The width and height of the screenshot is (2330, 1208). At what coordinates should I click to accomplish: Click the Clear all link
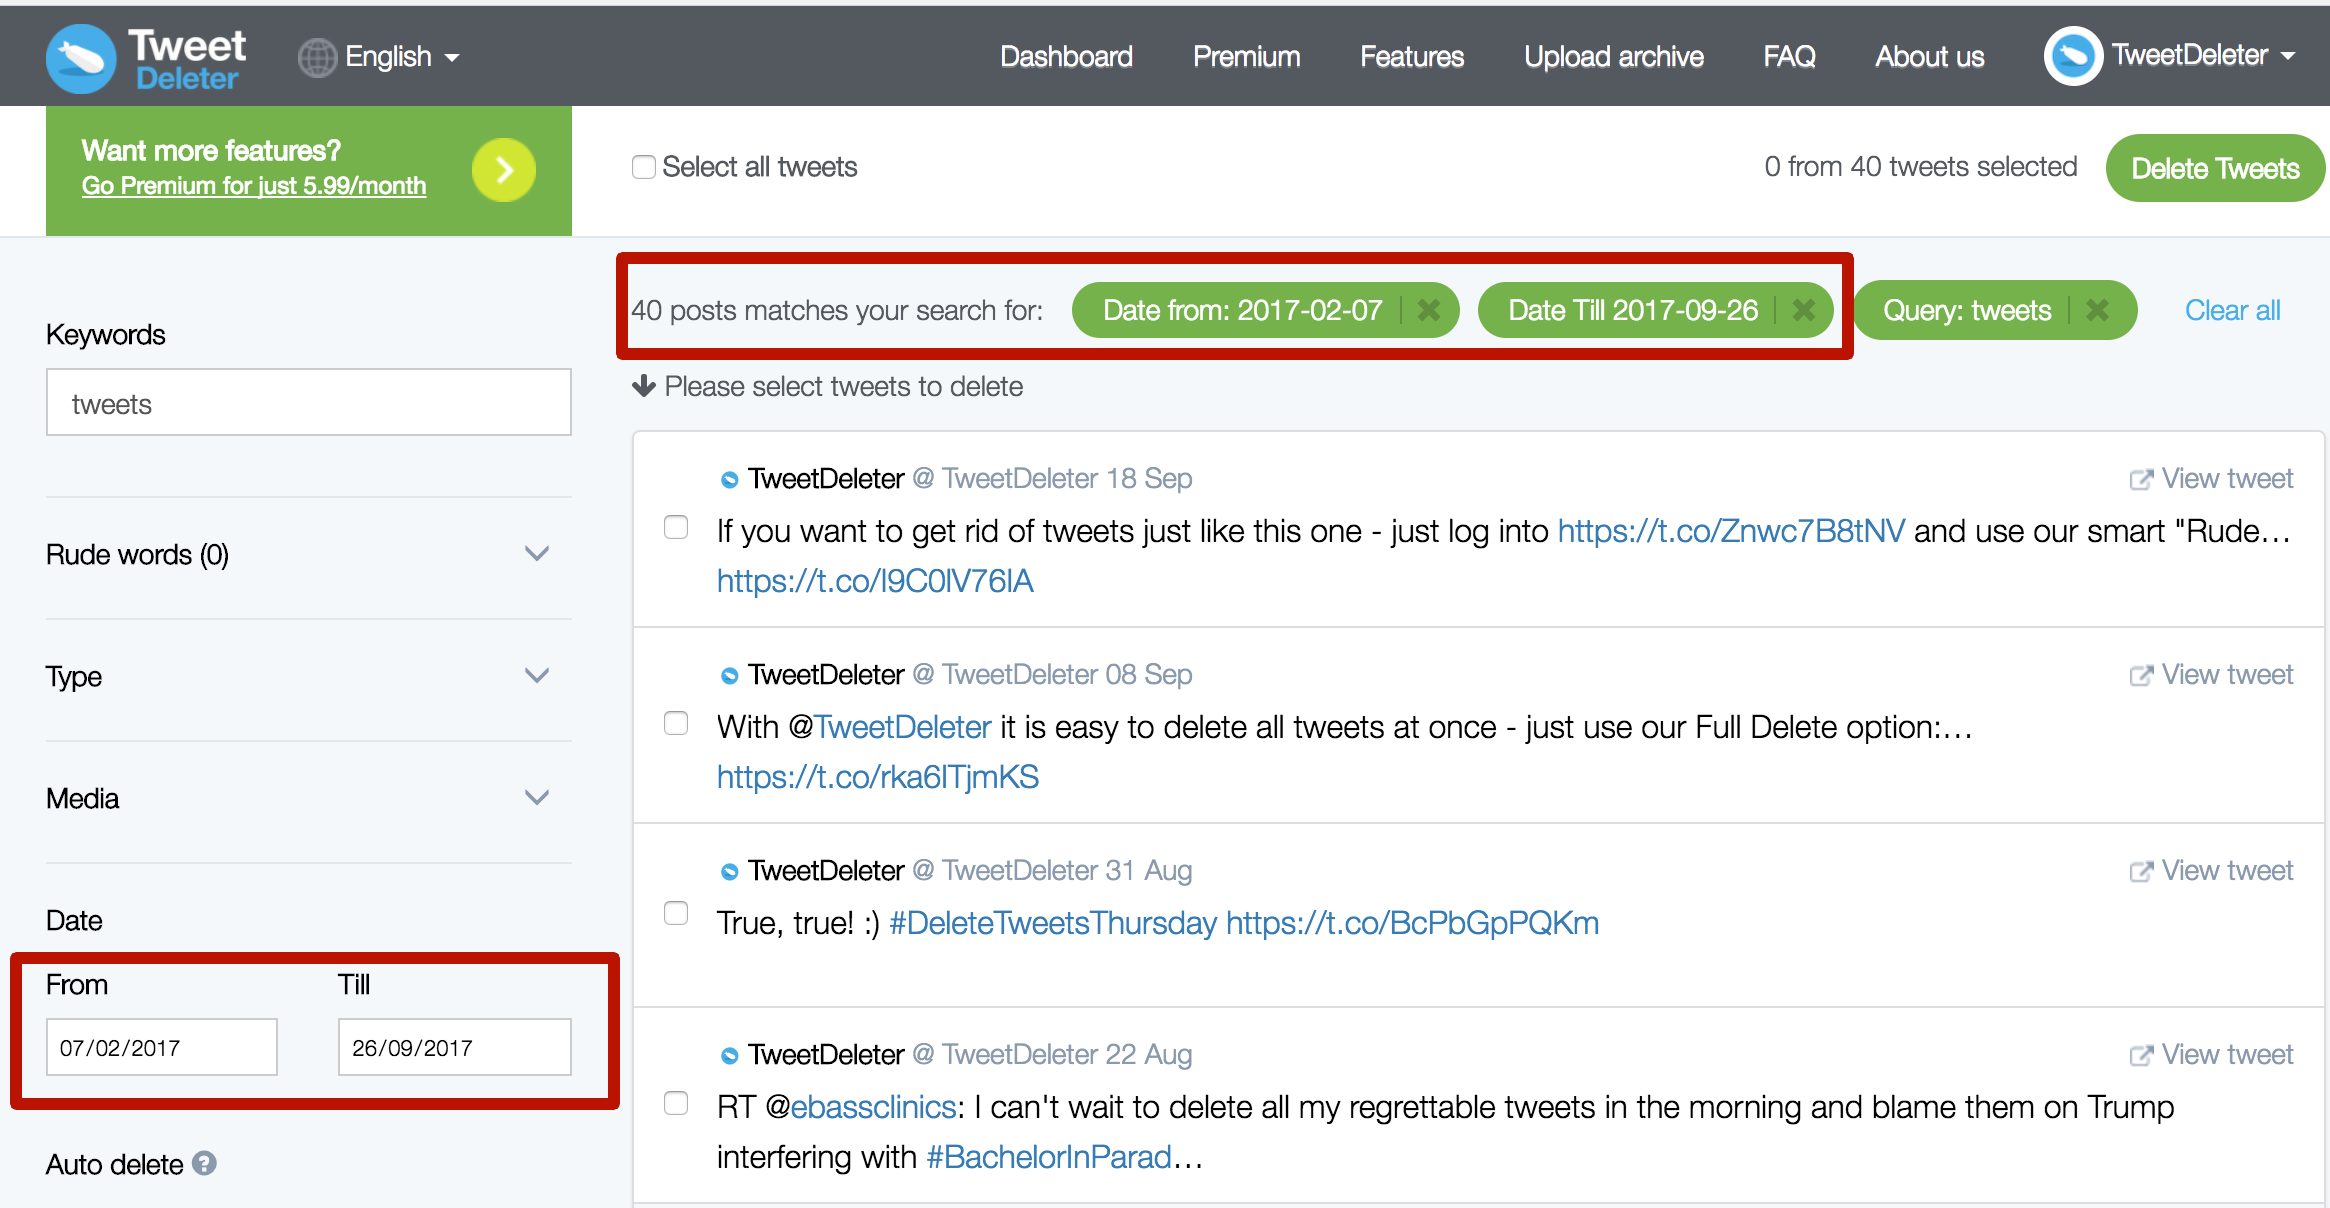click(2232, 310)
